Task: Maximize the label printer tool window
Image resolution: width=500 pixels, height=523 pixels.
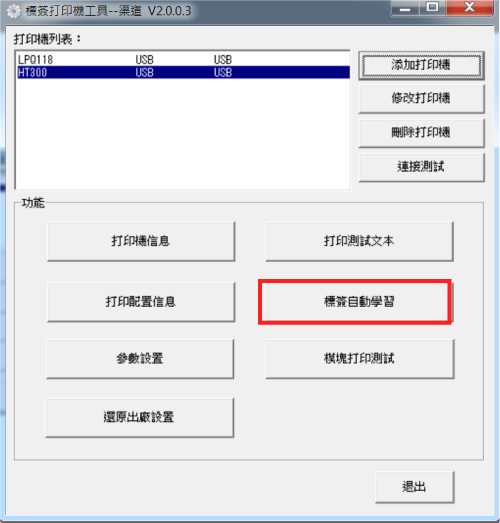Action: 433,7
